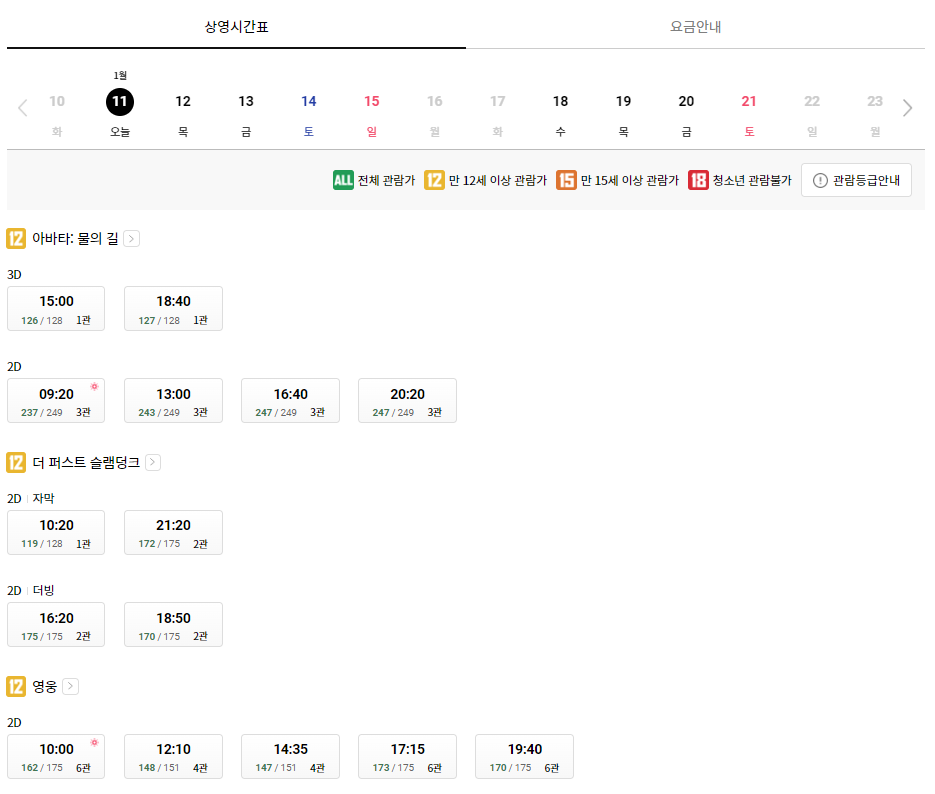
Task: Open the 더 퍼스트 슬램덩크 detail arrow
Action: pyautogui.click(x=155, y=462)
